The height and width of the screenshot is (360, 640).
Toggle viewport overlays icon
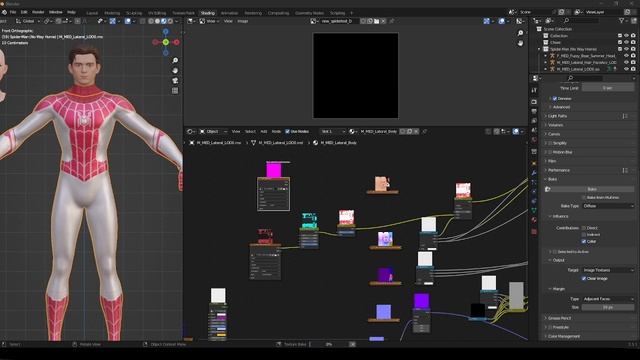click(x=128, y=21)
